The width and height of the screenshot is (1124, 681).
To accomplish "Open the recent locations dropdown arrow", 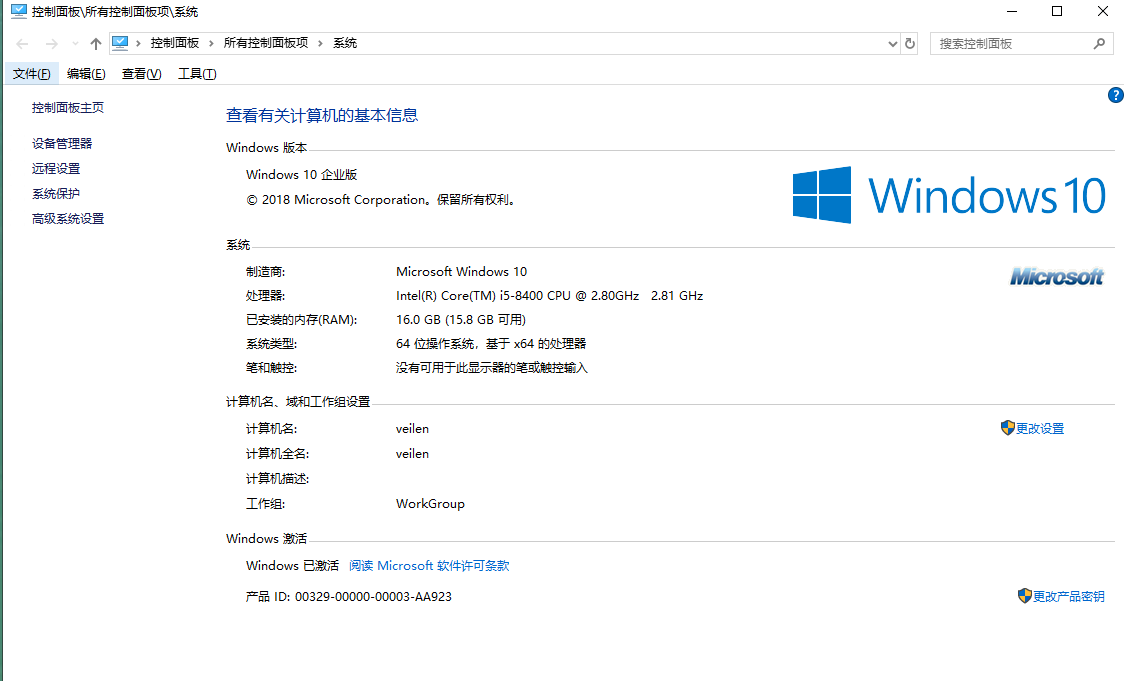I will [75, 44].
